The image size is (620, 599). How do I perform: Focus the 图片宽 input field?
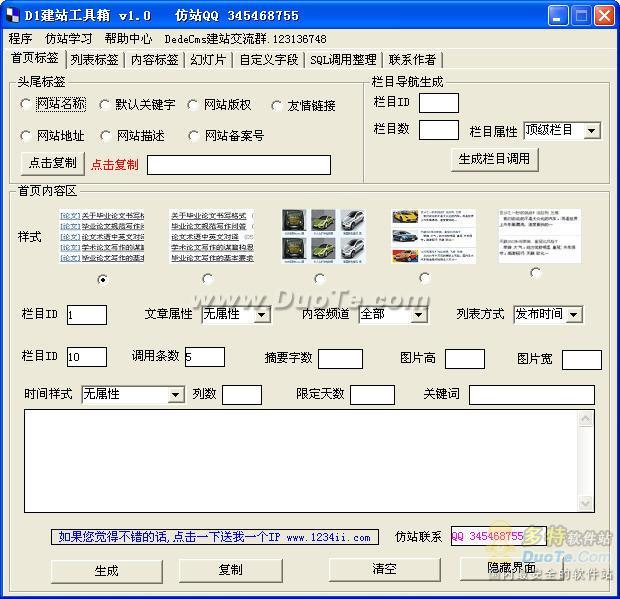pyautogui.click(x=582, y=360)
